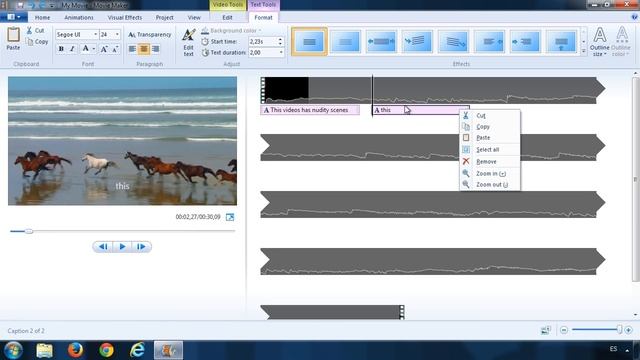
Task: Select the fourth text effect thumbnail
Action: point(417,41)
